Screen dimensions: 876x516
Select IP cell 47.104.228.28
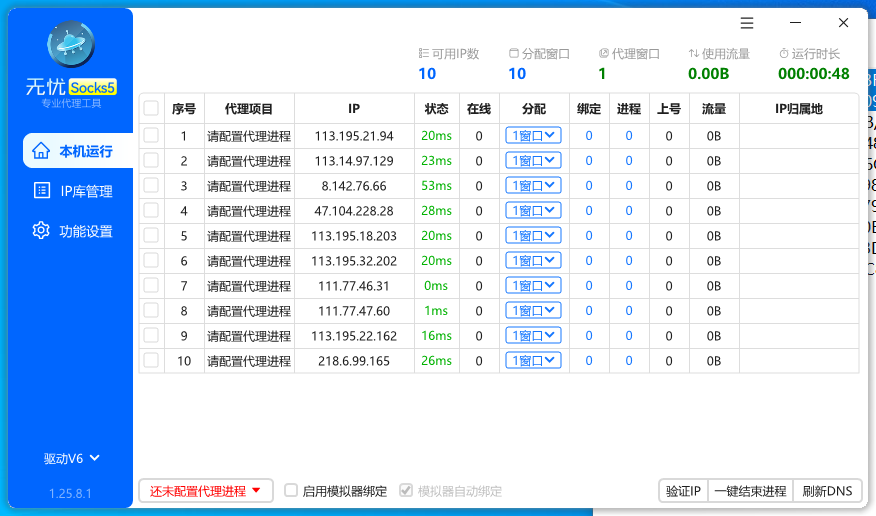(354, 211)
